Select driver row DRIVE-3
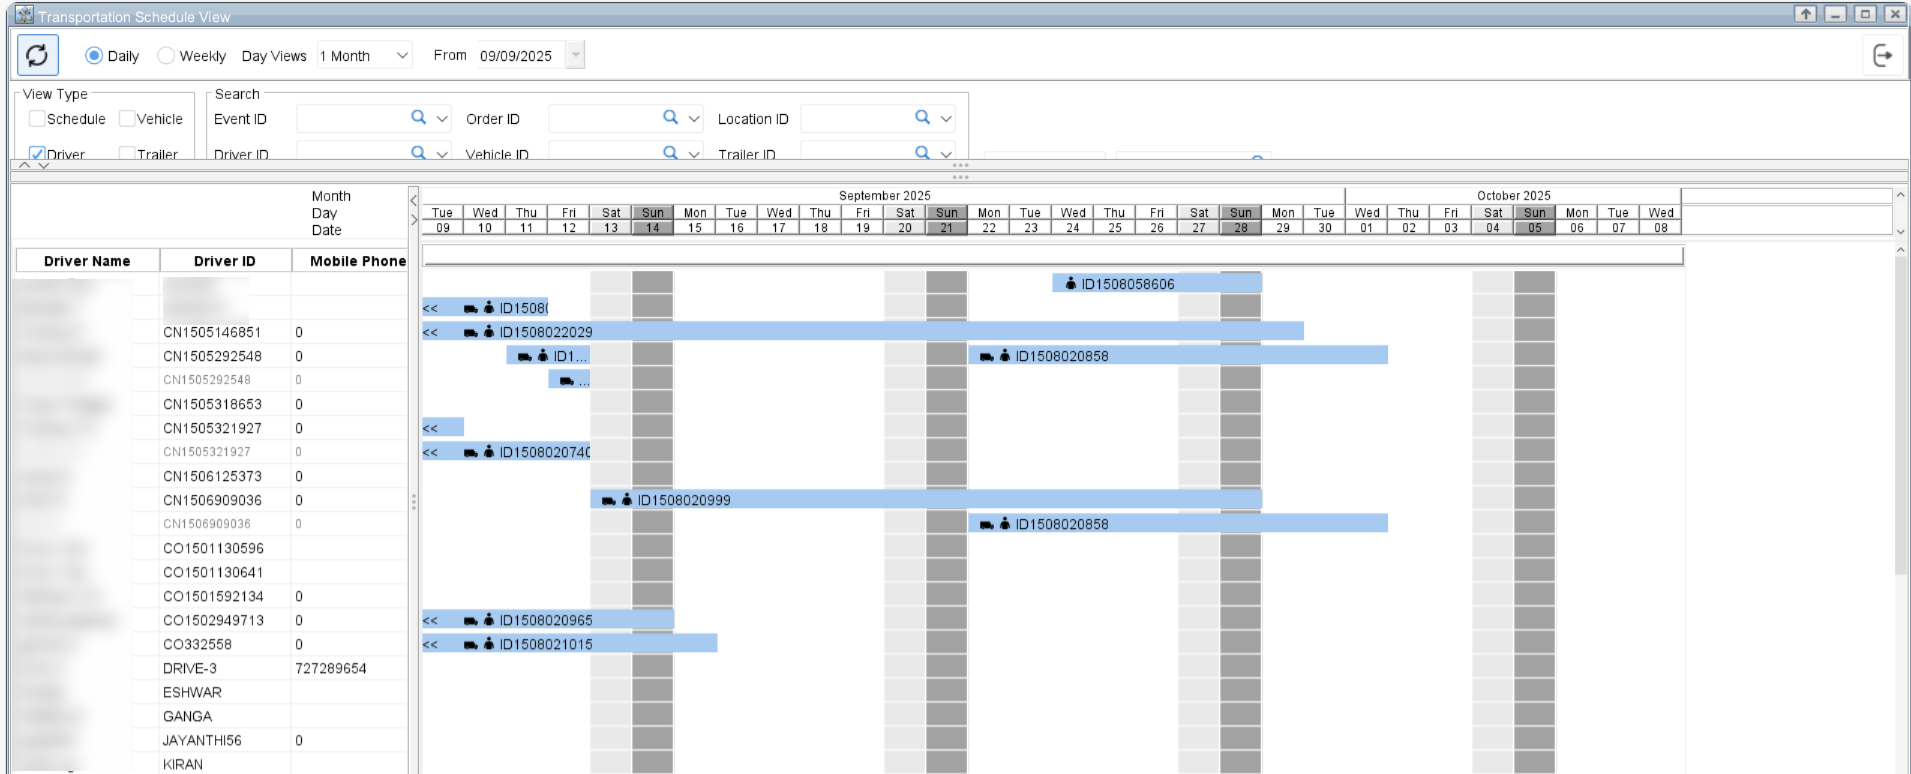Image resolution: width=1911 pixels, height=774 pixels. point(212,668)
